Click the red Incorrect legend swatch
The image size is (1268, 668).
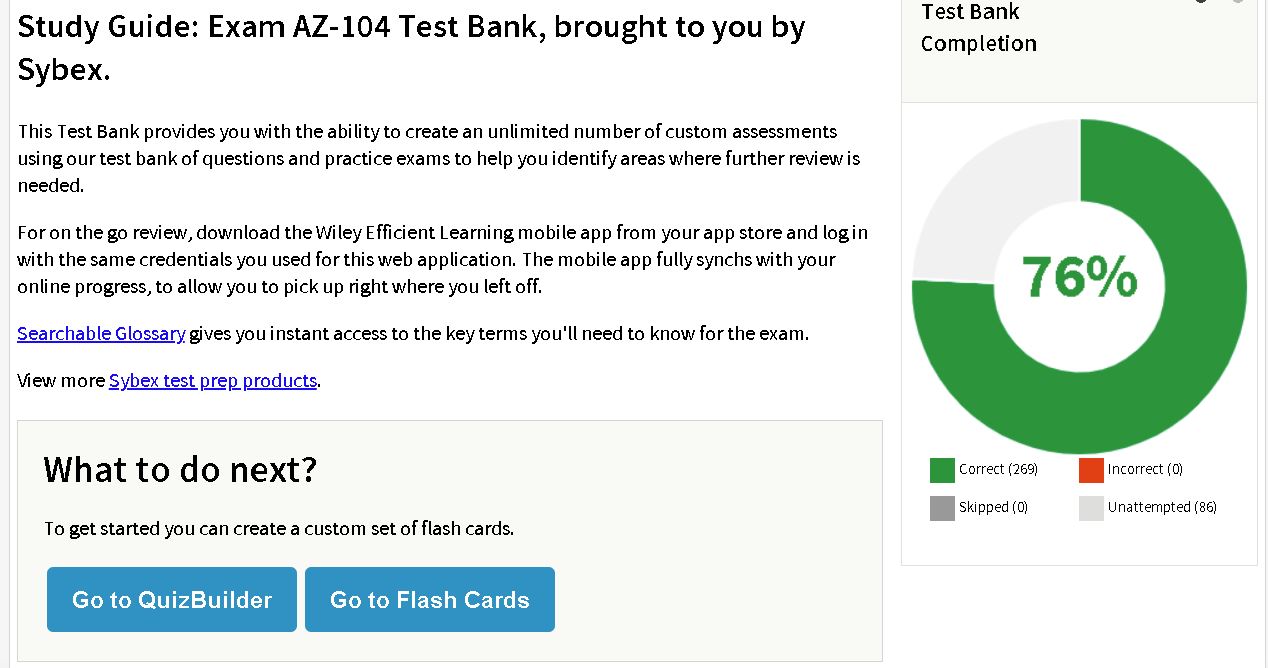tap(1091, 470)
